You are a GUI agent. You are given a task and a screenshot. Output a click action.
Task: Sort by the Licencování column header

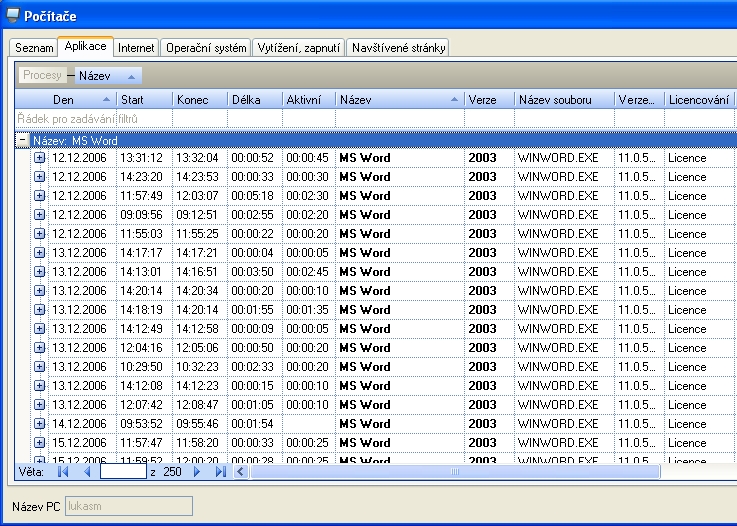click(699, 100)
